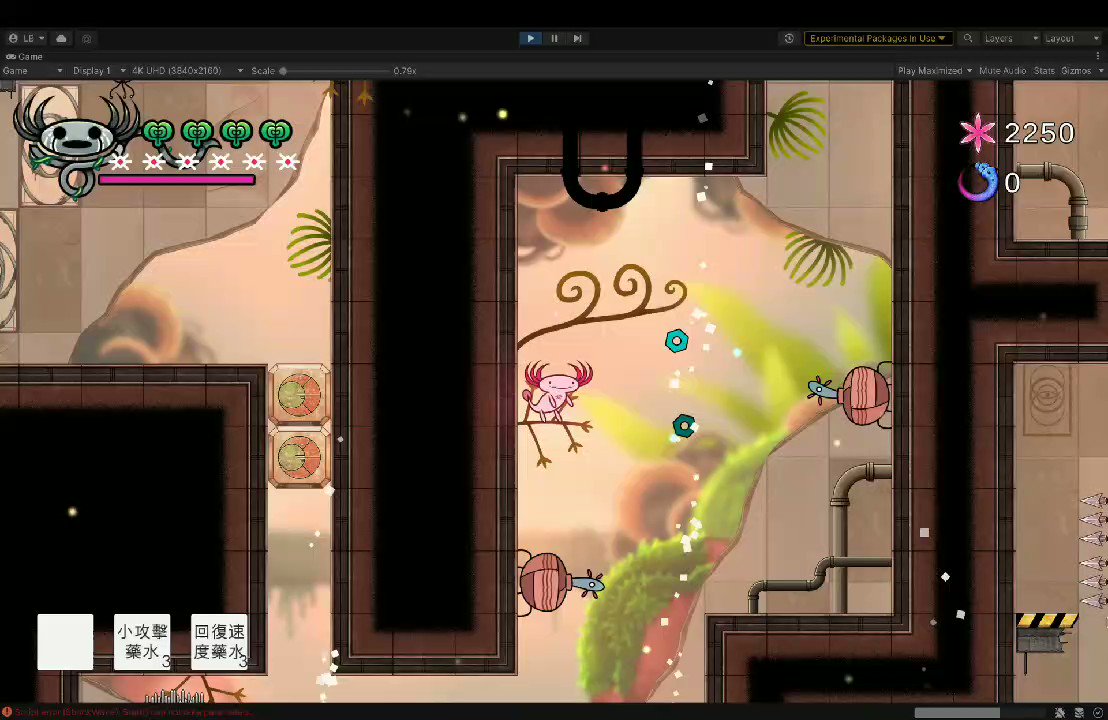Click the pink energy bar
Screen dimensions: 1108x720
(177, 180)
